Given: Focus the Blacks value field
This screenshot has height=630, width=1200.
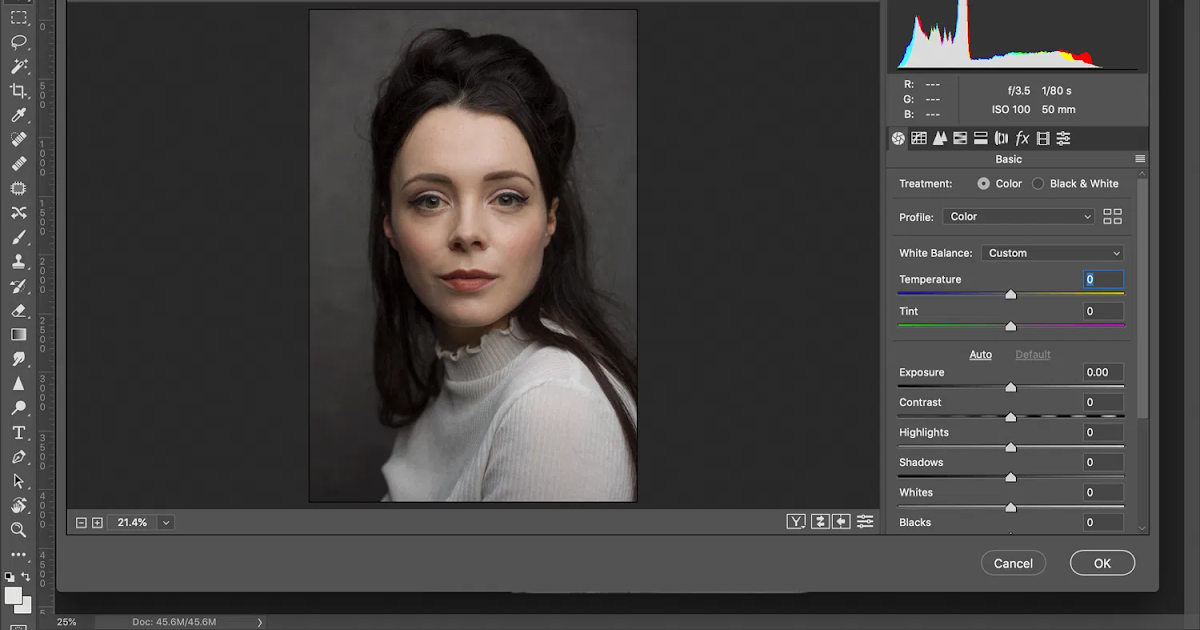Looking at the screenshot, I should (1104, 522).
